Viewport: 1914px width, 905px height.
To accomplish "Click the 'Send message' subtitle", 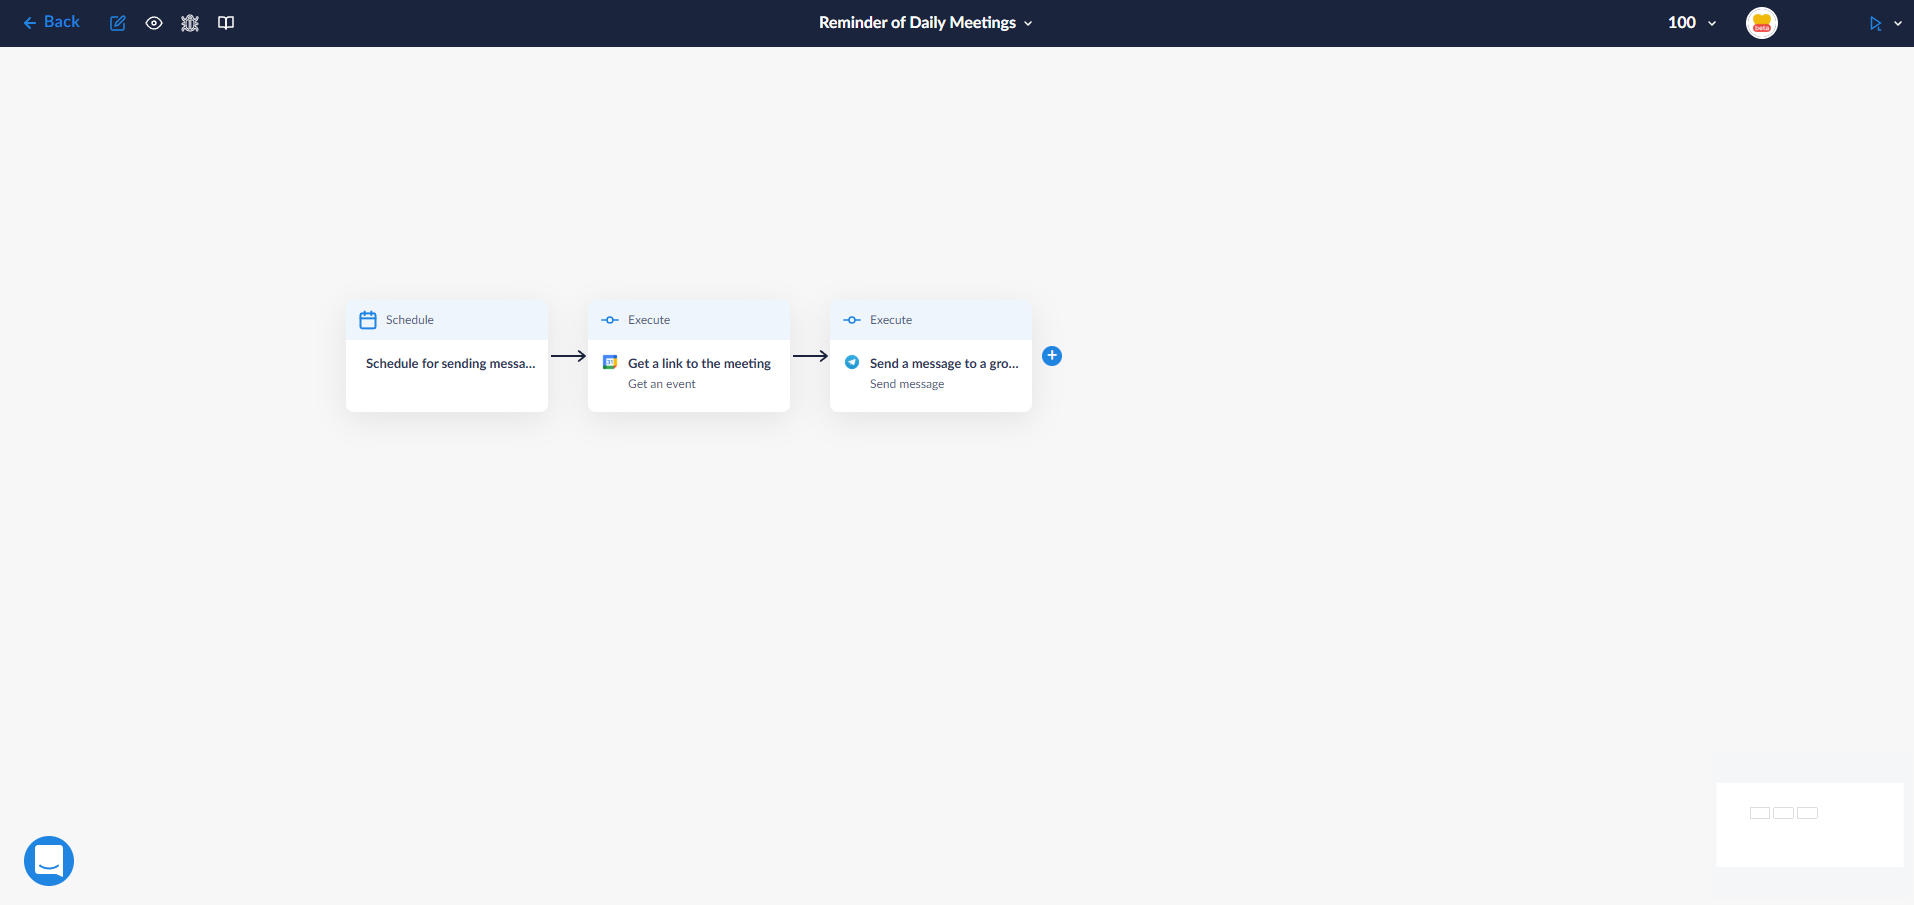I will click(x=907, y=384).
